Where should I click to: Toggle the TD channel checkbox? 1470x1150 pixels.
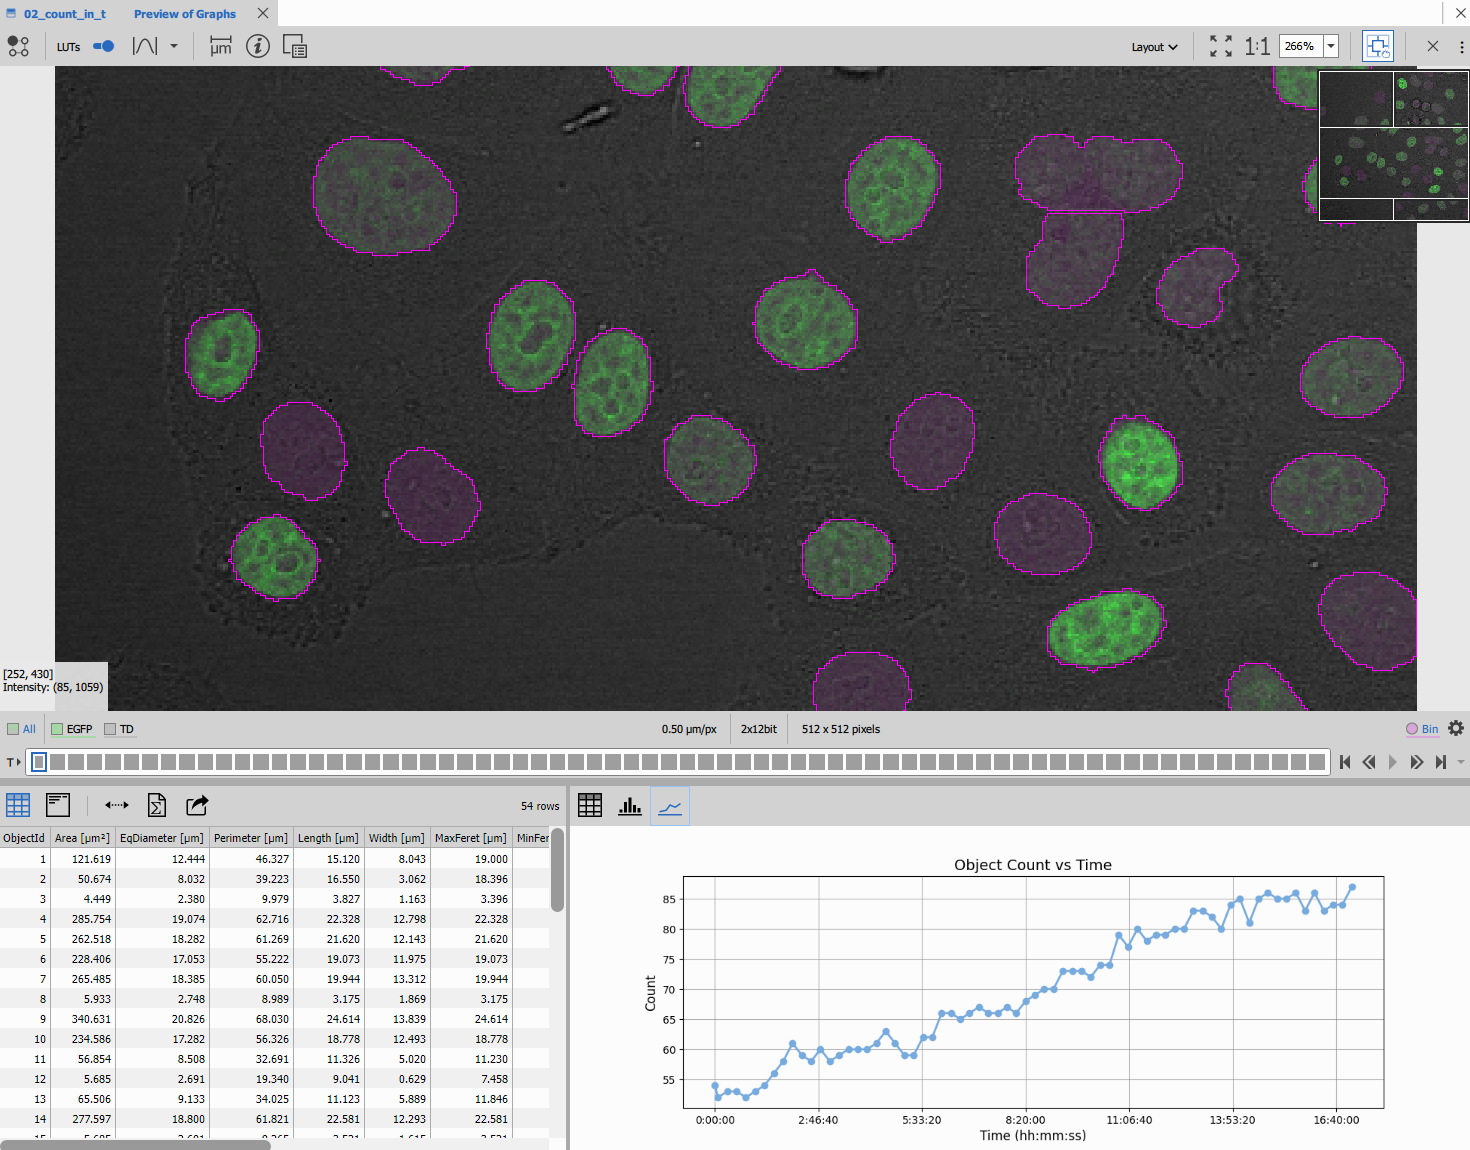tap(110, 729)
